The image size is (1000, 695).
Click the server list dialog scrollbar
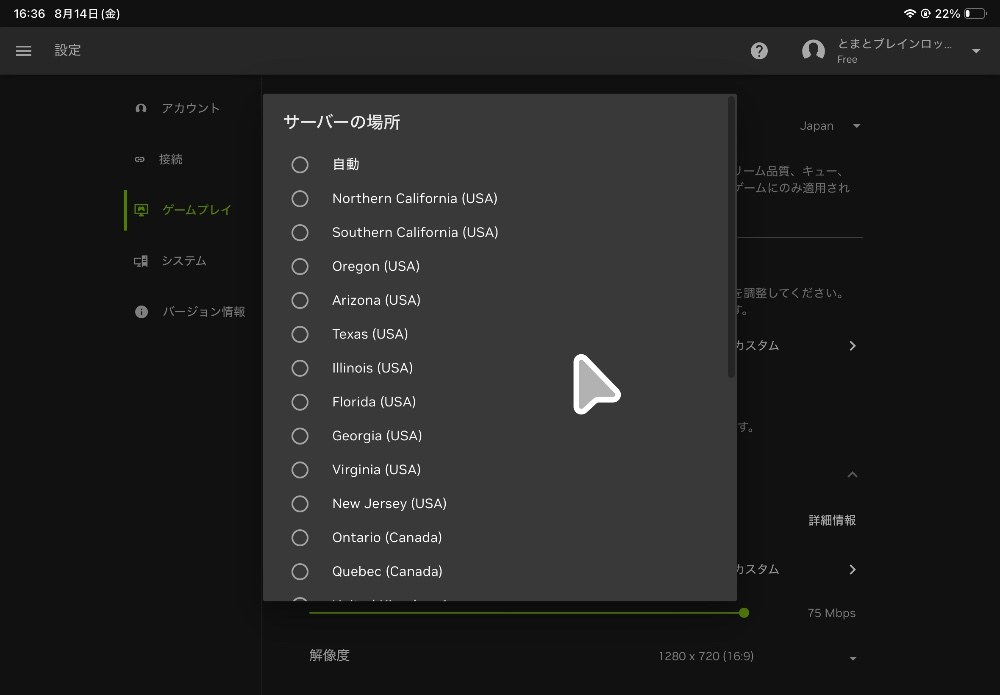732,237
